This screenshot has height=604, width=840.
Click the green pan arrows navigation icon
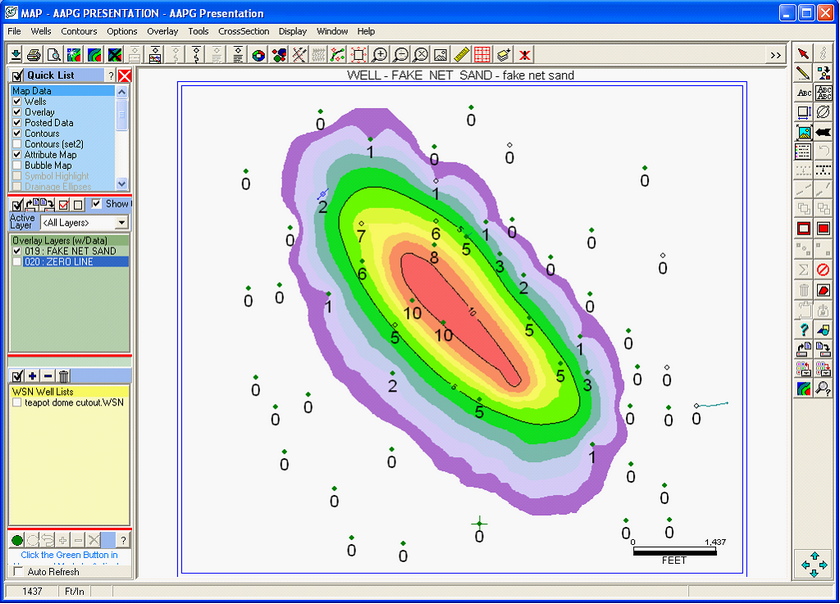[x=812, y=565]
